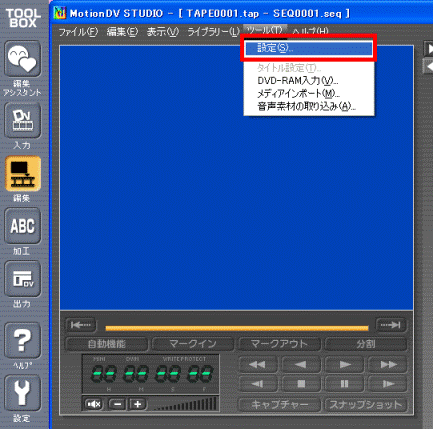Choose 設定(S) in the Tools menu
The image size is (433, 429).
coord(309,48)
